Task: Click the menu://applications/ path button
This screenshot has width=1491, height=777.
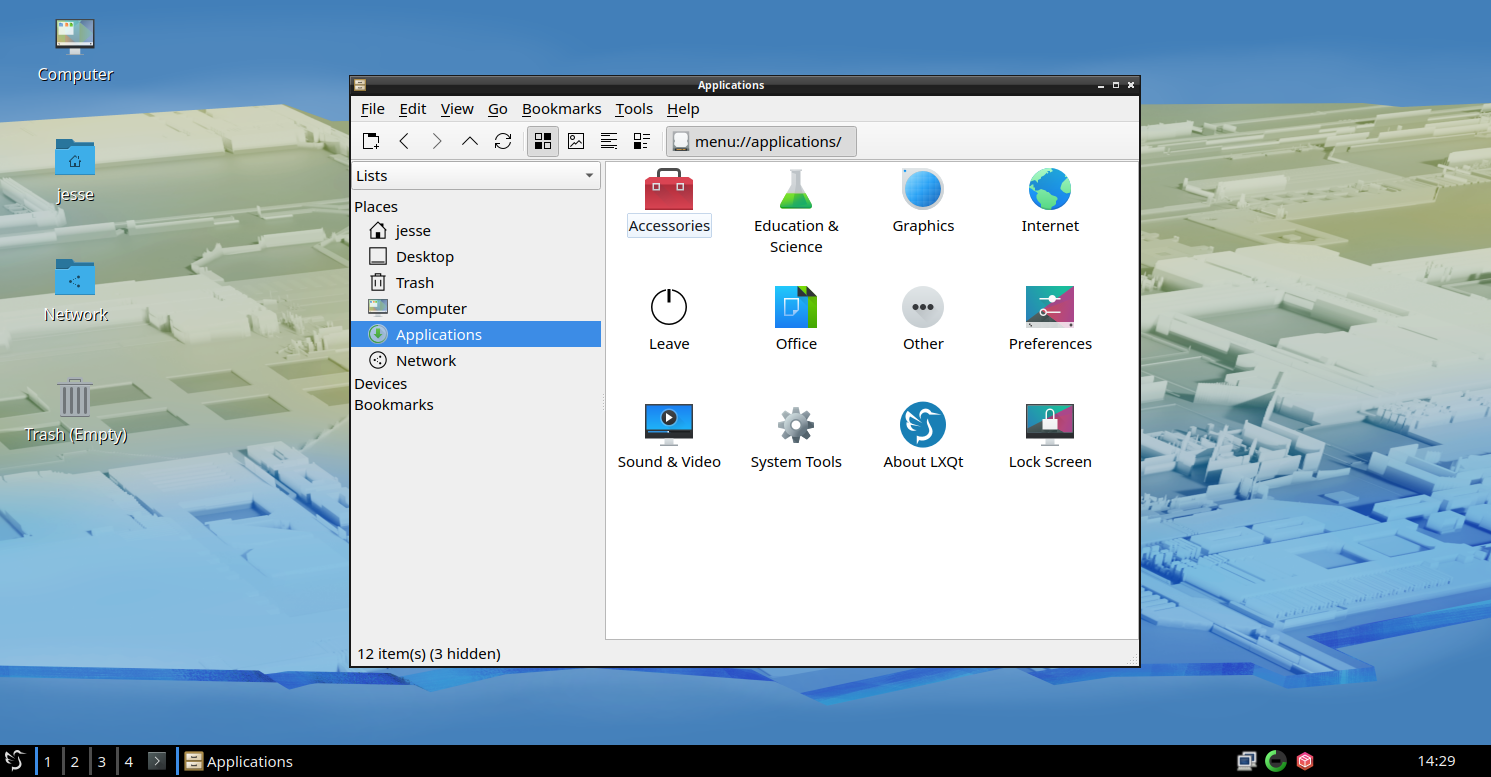Action: (761, 141)
